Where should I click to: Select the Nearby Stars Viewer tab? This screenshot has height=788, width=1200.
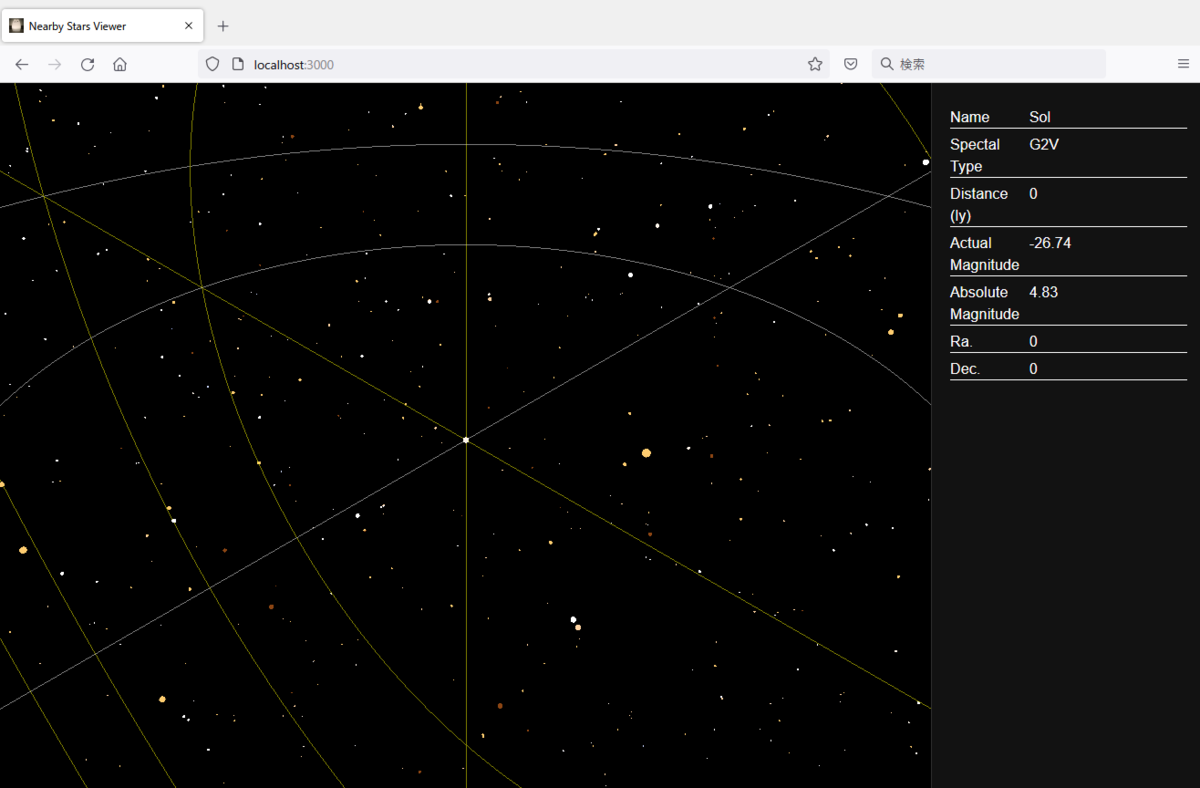(103, 26)
